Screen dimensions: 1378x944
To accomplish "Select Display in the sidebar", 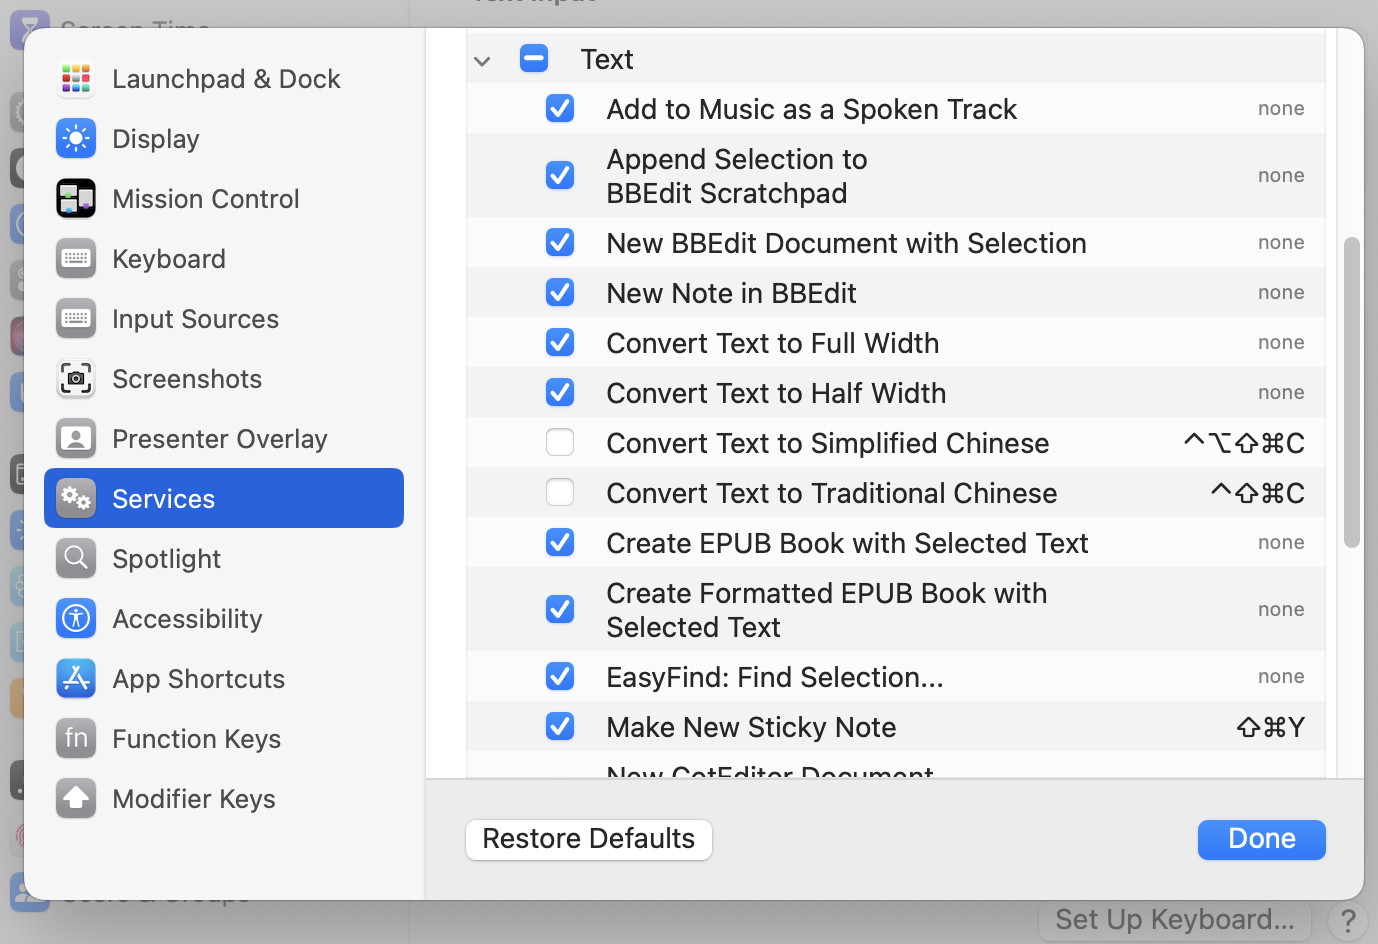I will (x=224, y=139).
